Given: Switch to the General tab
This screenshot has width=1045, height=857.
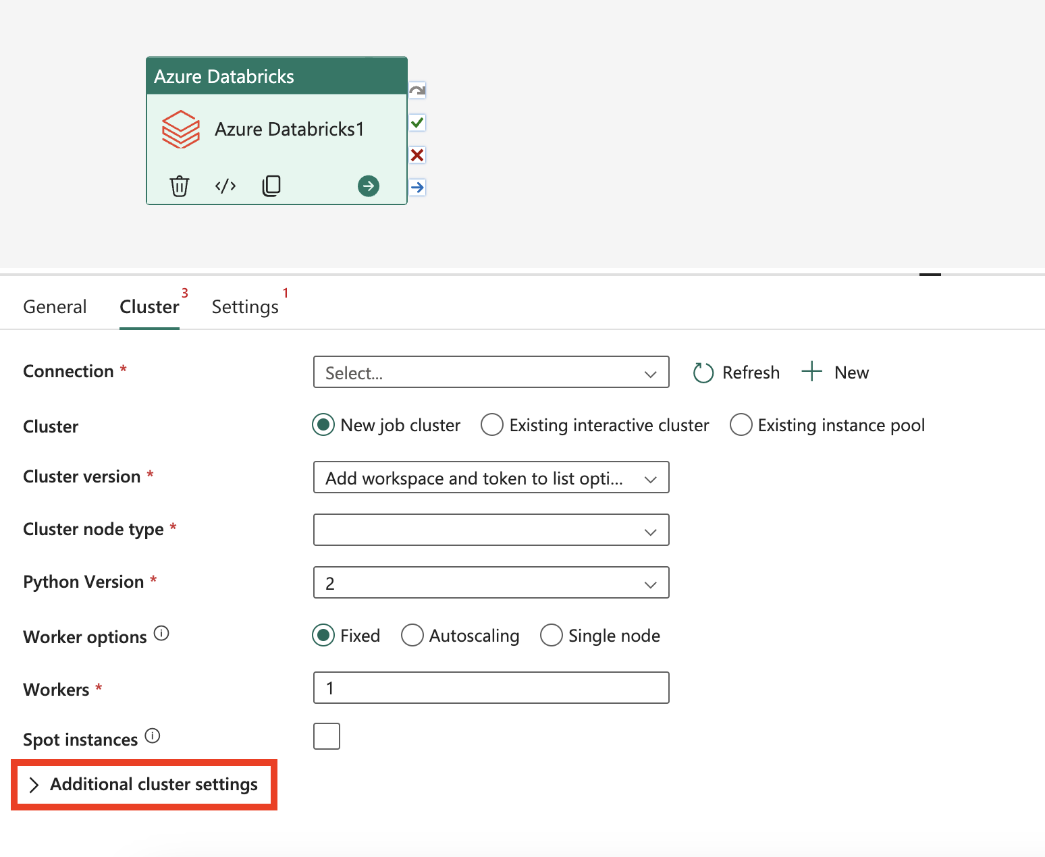Looking at the screenshot, I should (55, 307).
